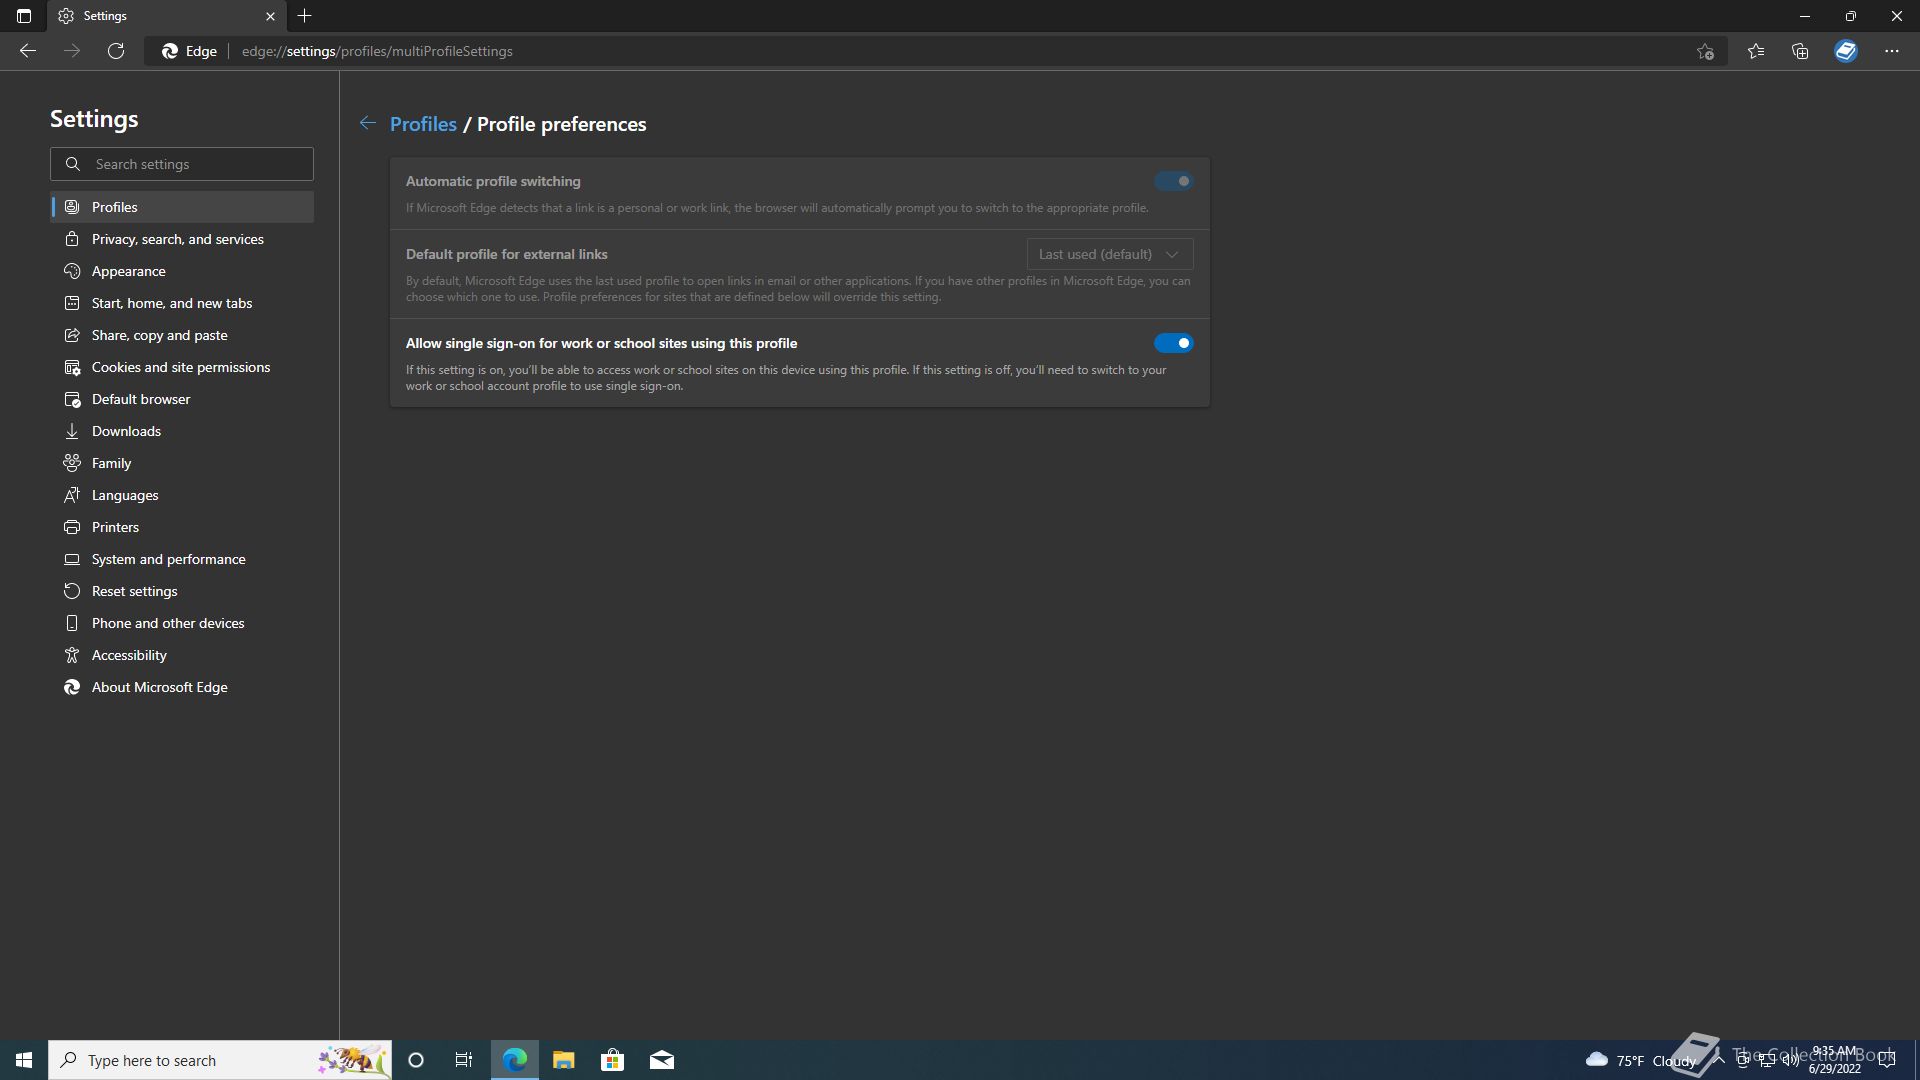This screenshot has width=1920, height=1080.
Task: Open the profile avatar menu
Action: [x=1846, y=51]
